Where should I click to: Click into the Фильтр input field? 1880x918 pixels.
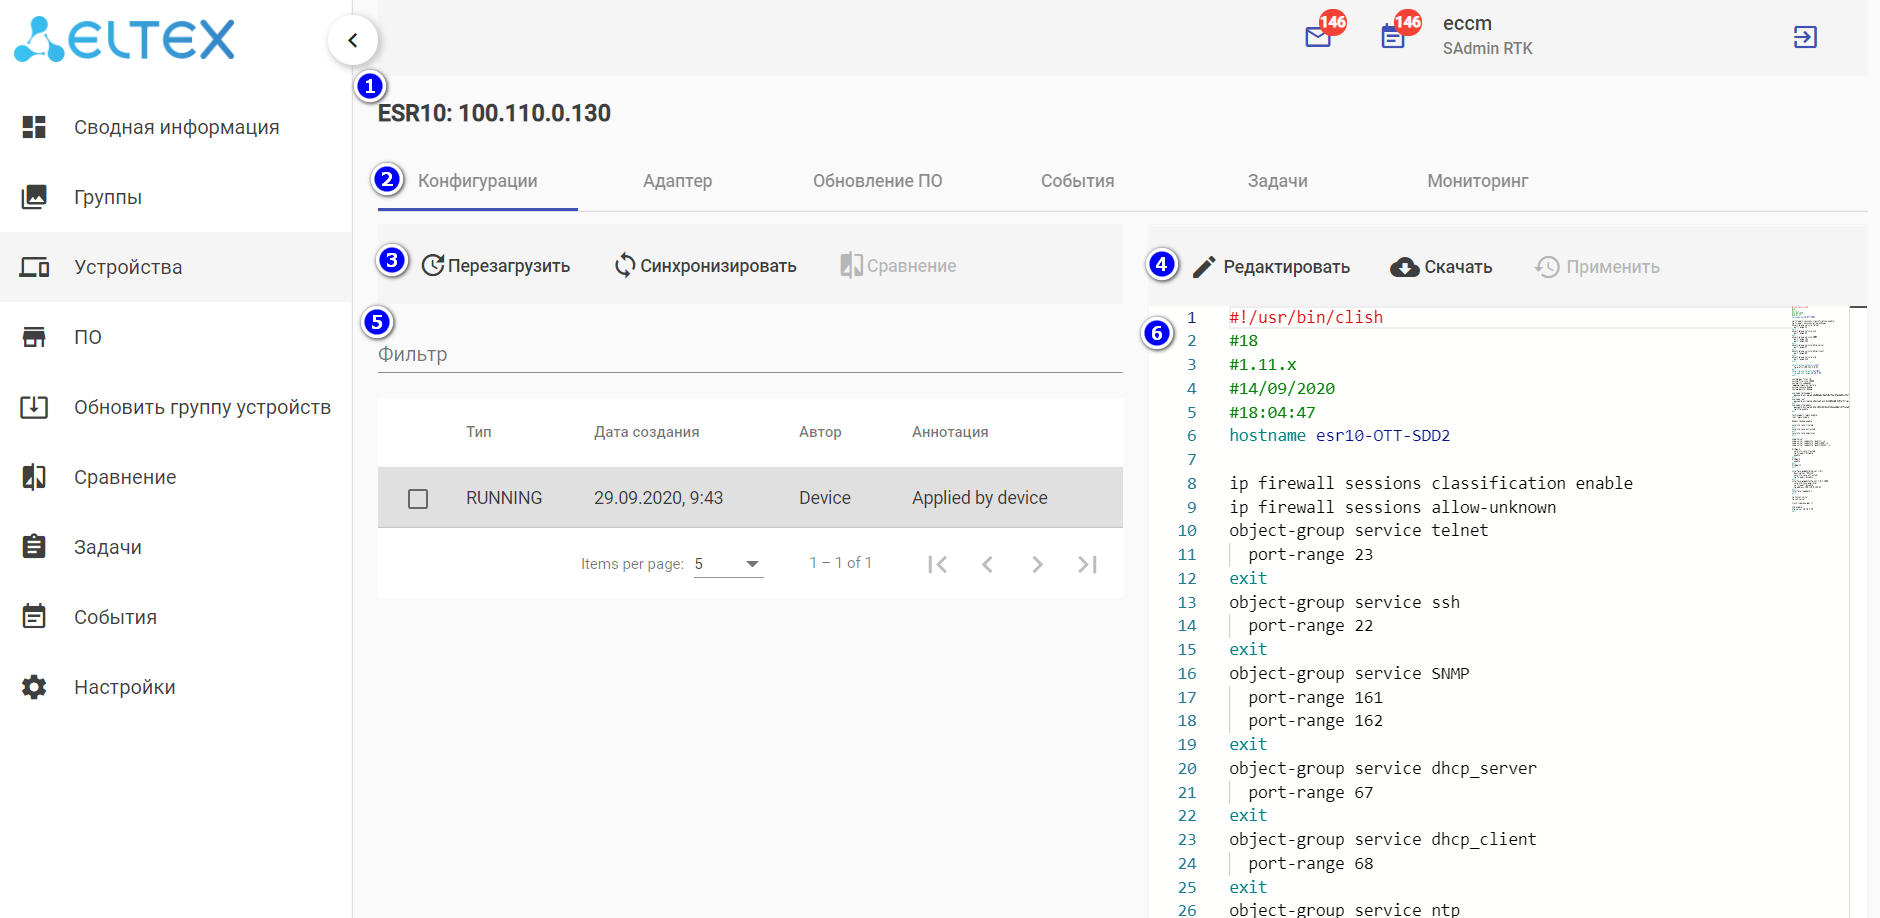click(x=750, y=355)
